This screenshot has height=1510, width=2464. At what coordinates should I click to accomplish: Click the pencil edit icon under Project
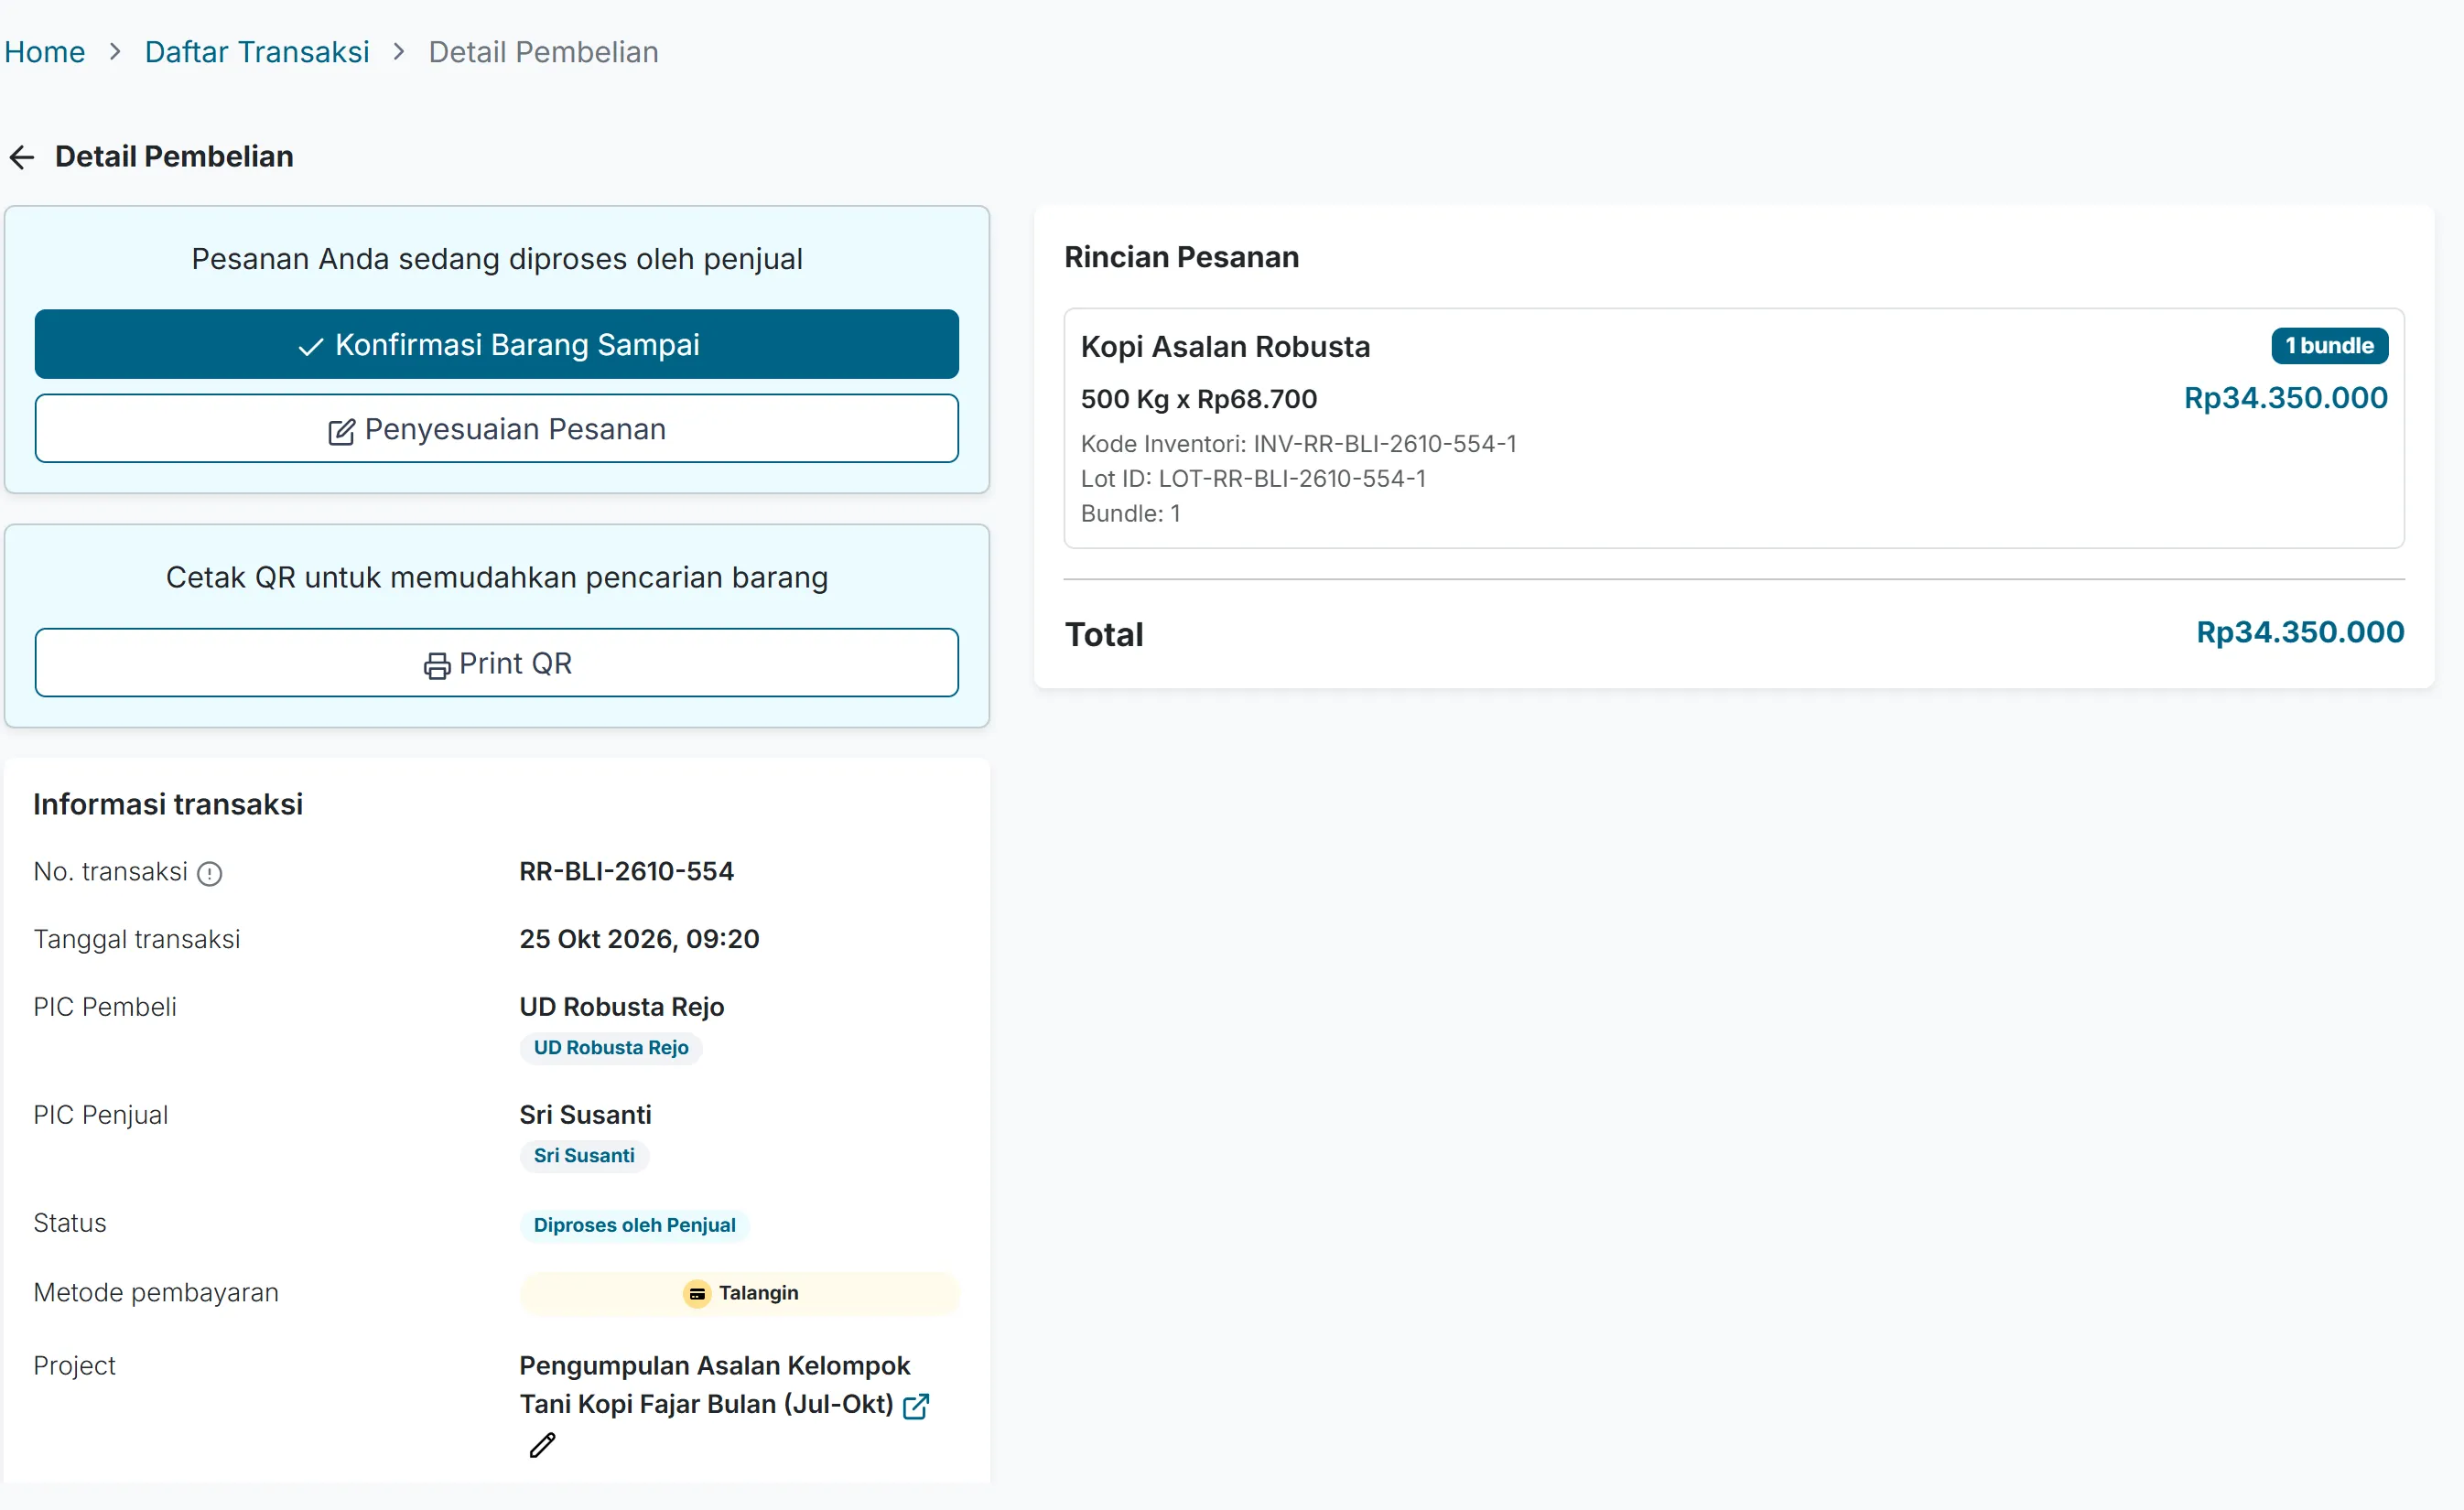[x=542, y=1445]
